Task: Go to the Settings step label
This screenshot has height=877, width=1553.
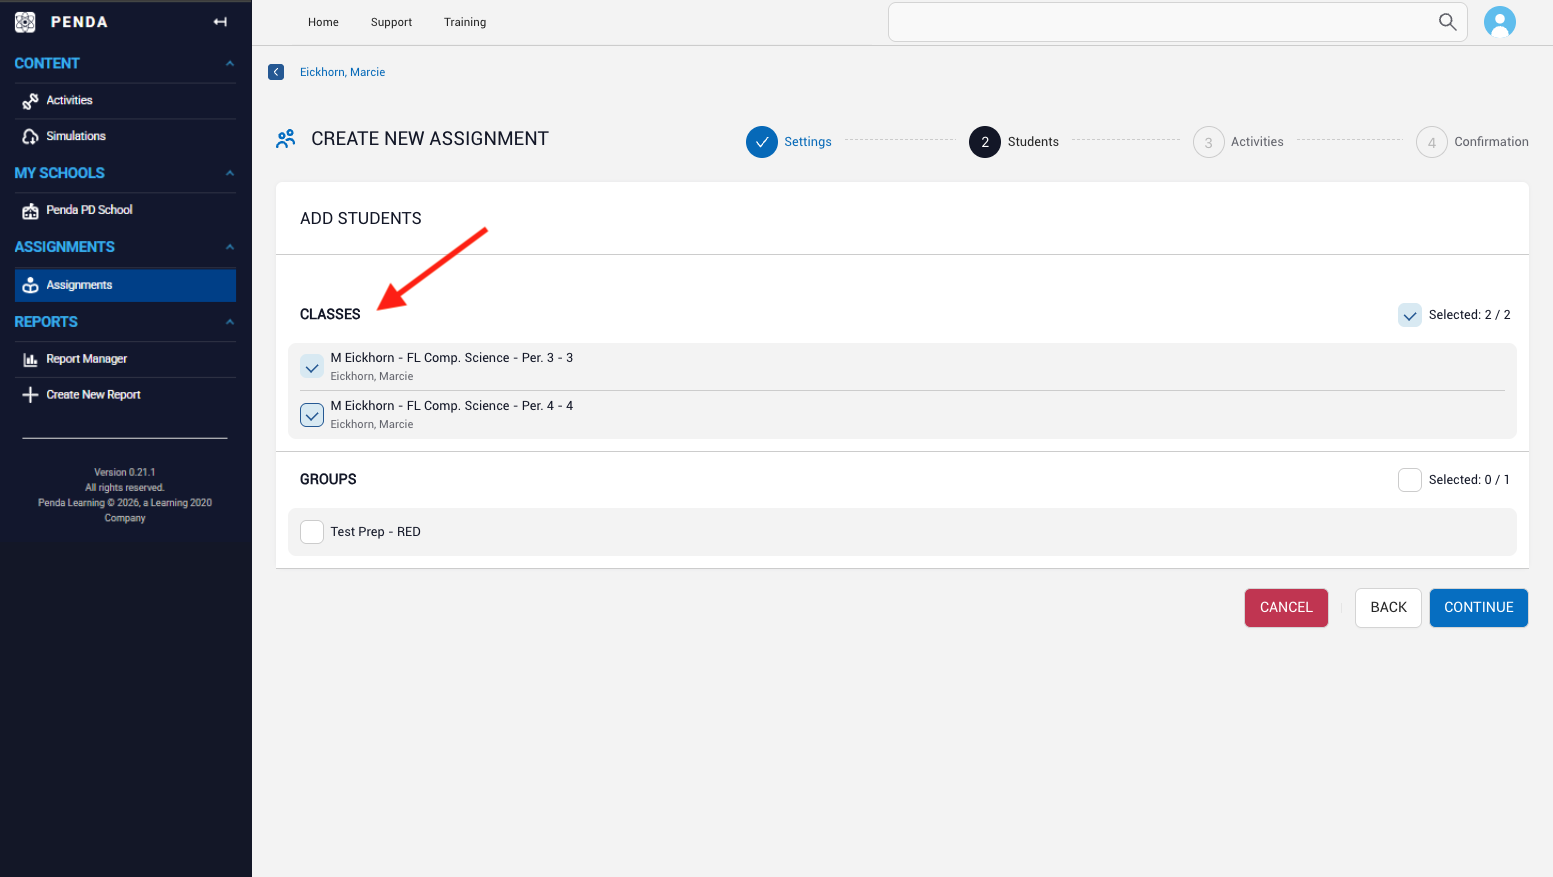Action: 808,142
